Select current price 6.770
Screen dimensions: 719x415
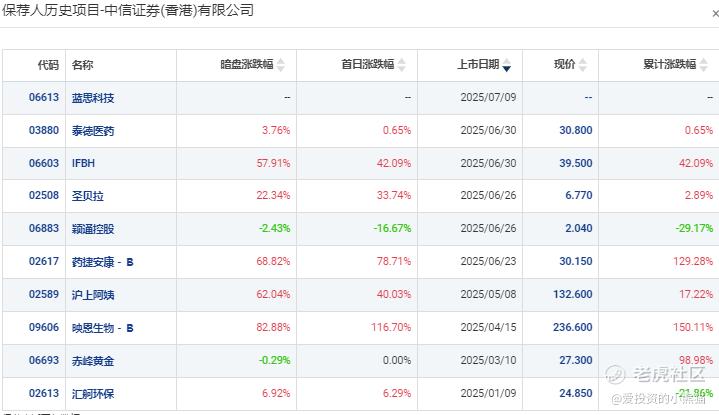(579, 195)
